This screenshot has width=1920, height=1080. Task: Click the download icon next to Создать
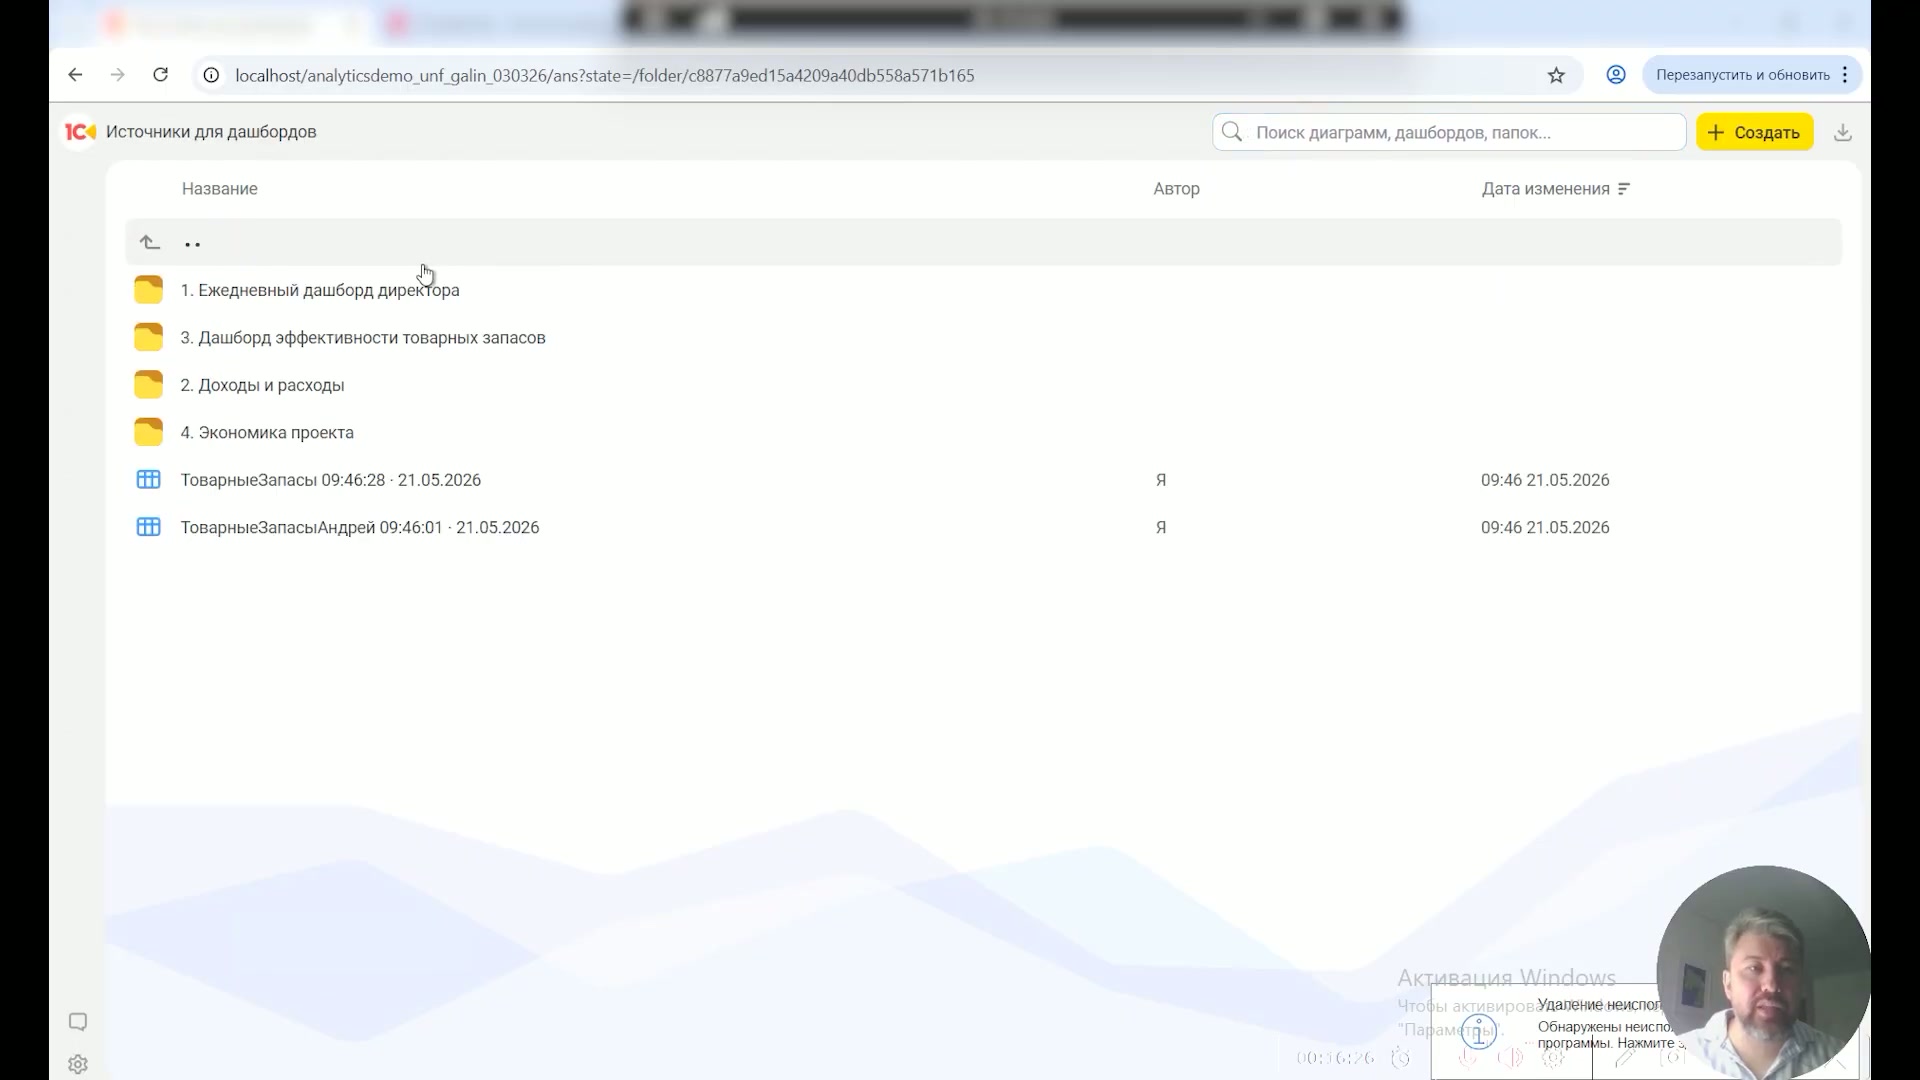point(1843,132)
